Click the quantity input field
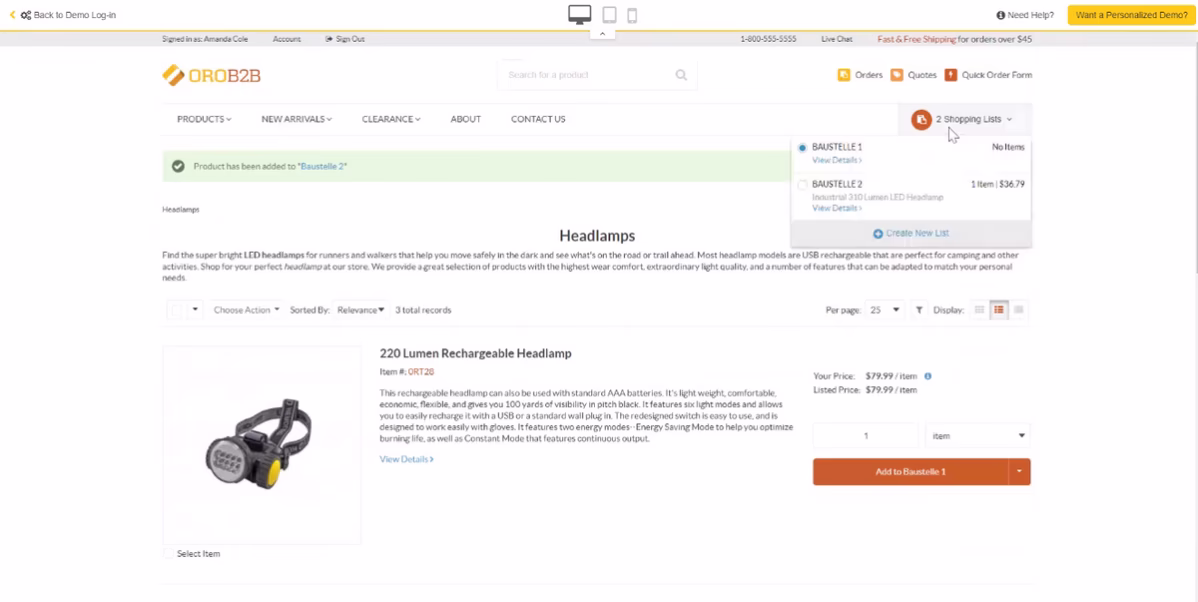 click(865, 436)
